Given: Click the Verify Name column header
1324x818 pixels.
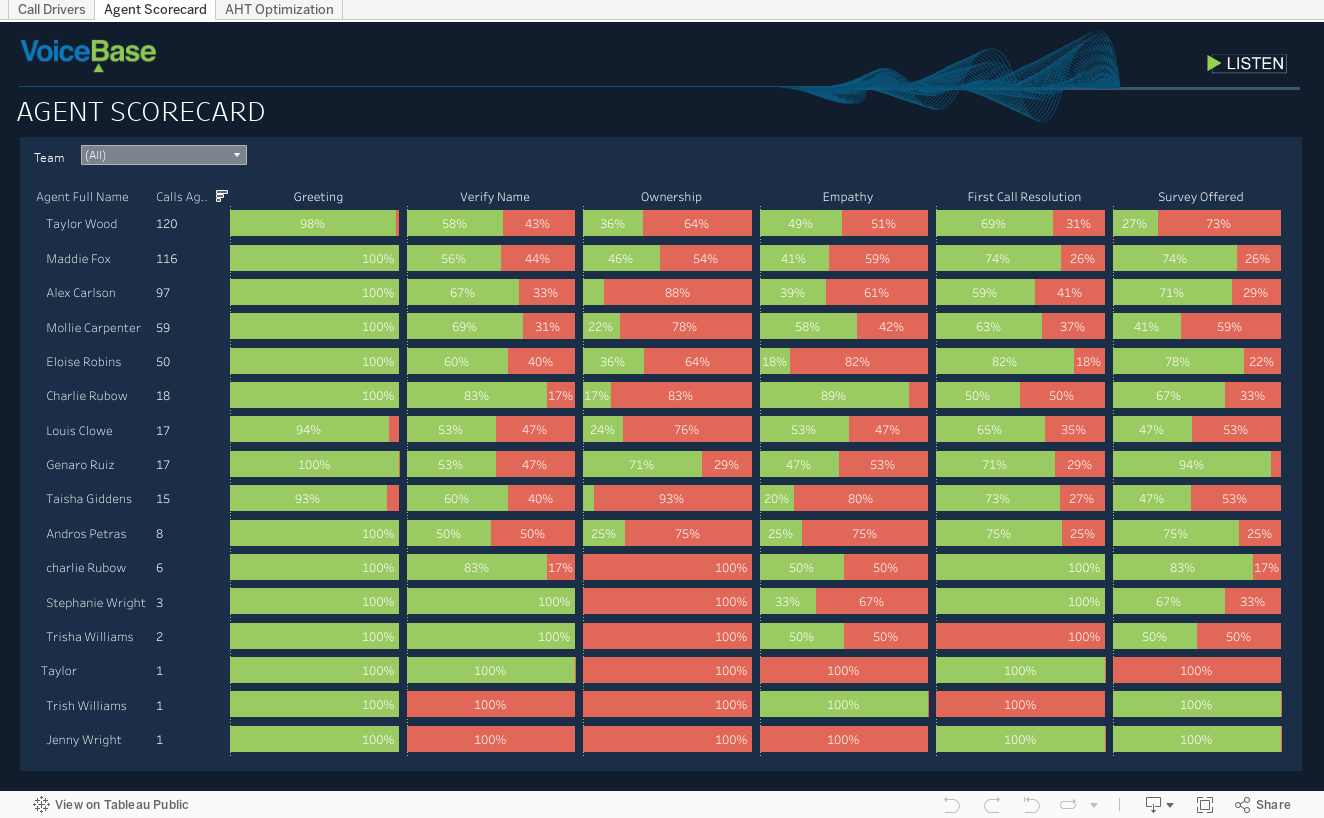Looking at the screenshot, I should pyautogui.click(x=495, y=197).
